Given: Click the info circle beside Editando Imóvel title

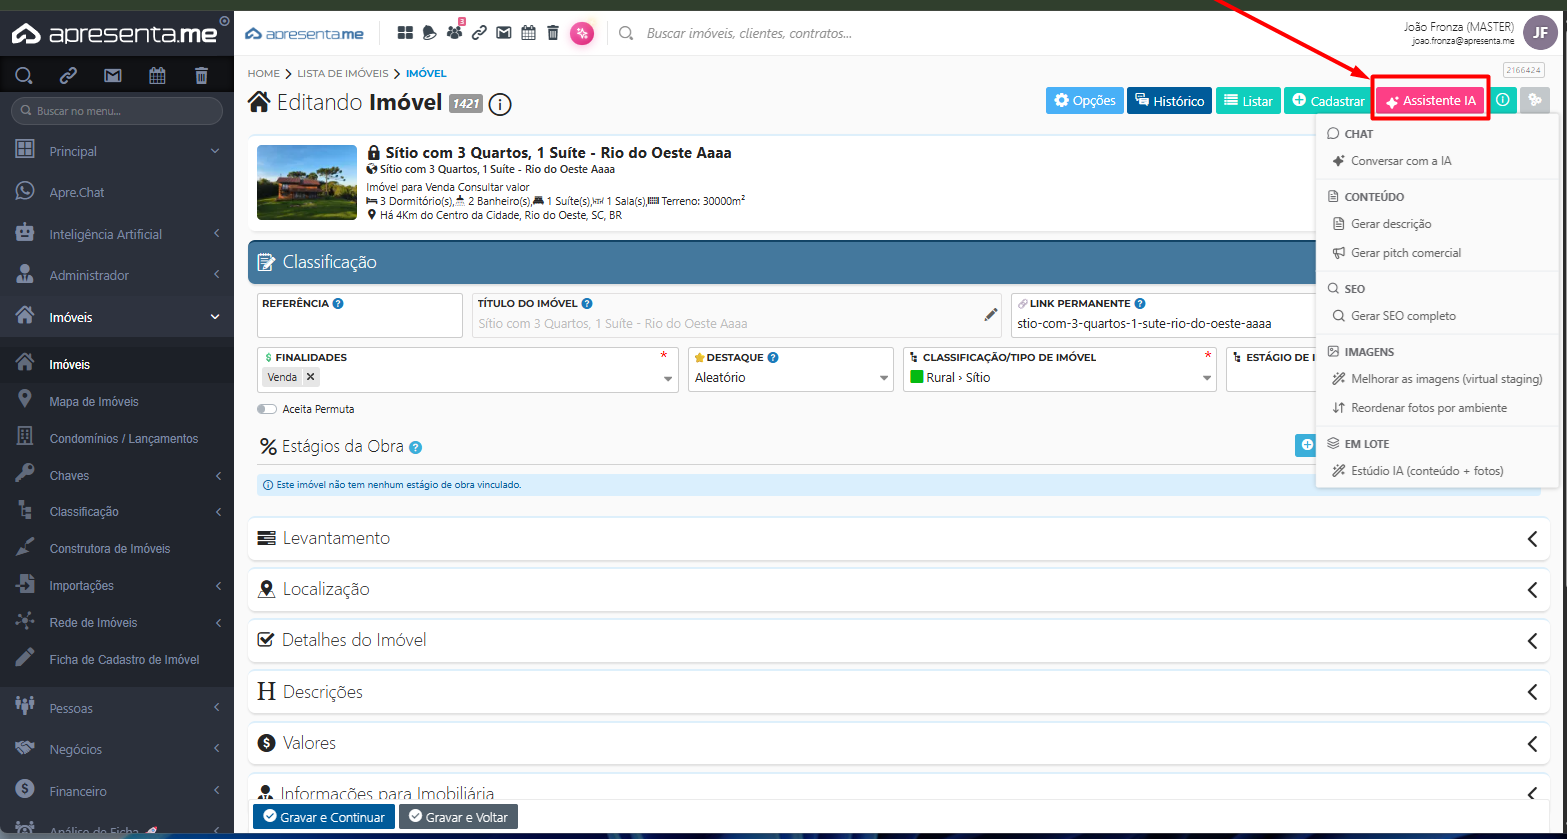Looking at the screenshot, I should [x=500, y=103].
